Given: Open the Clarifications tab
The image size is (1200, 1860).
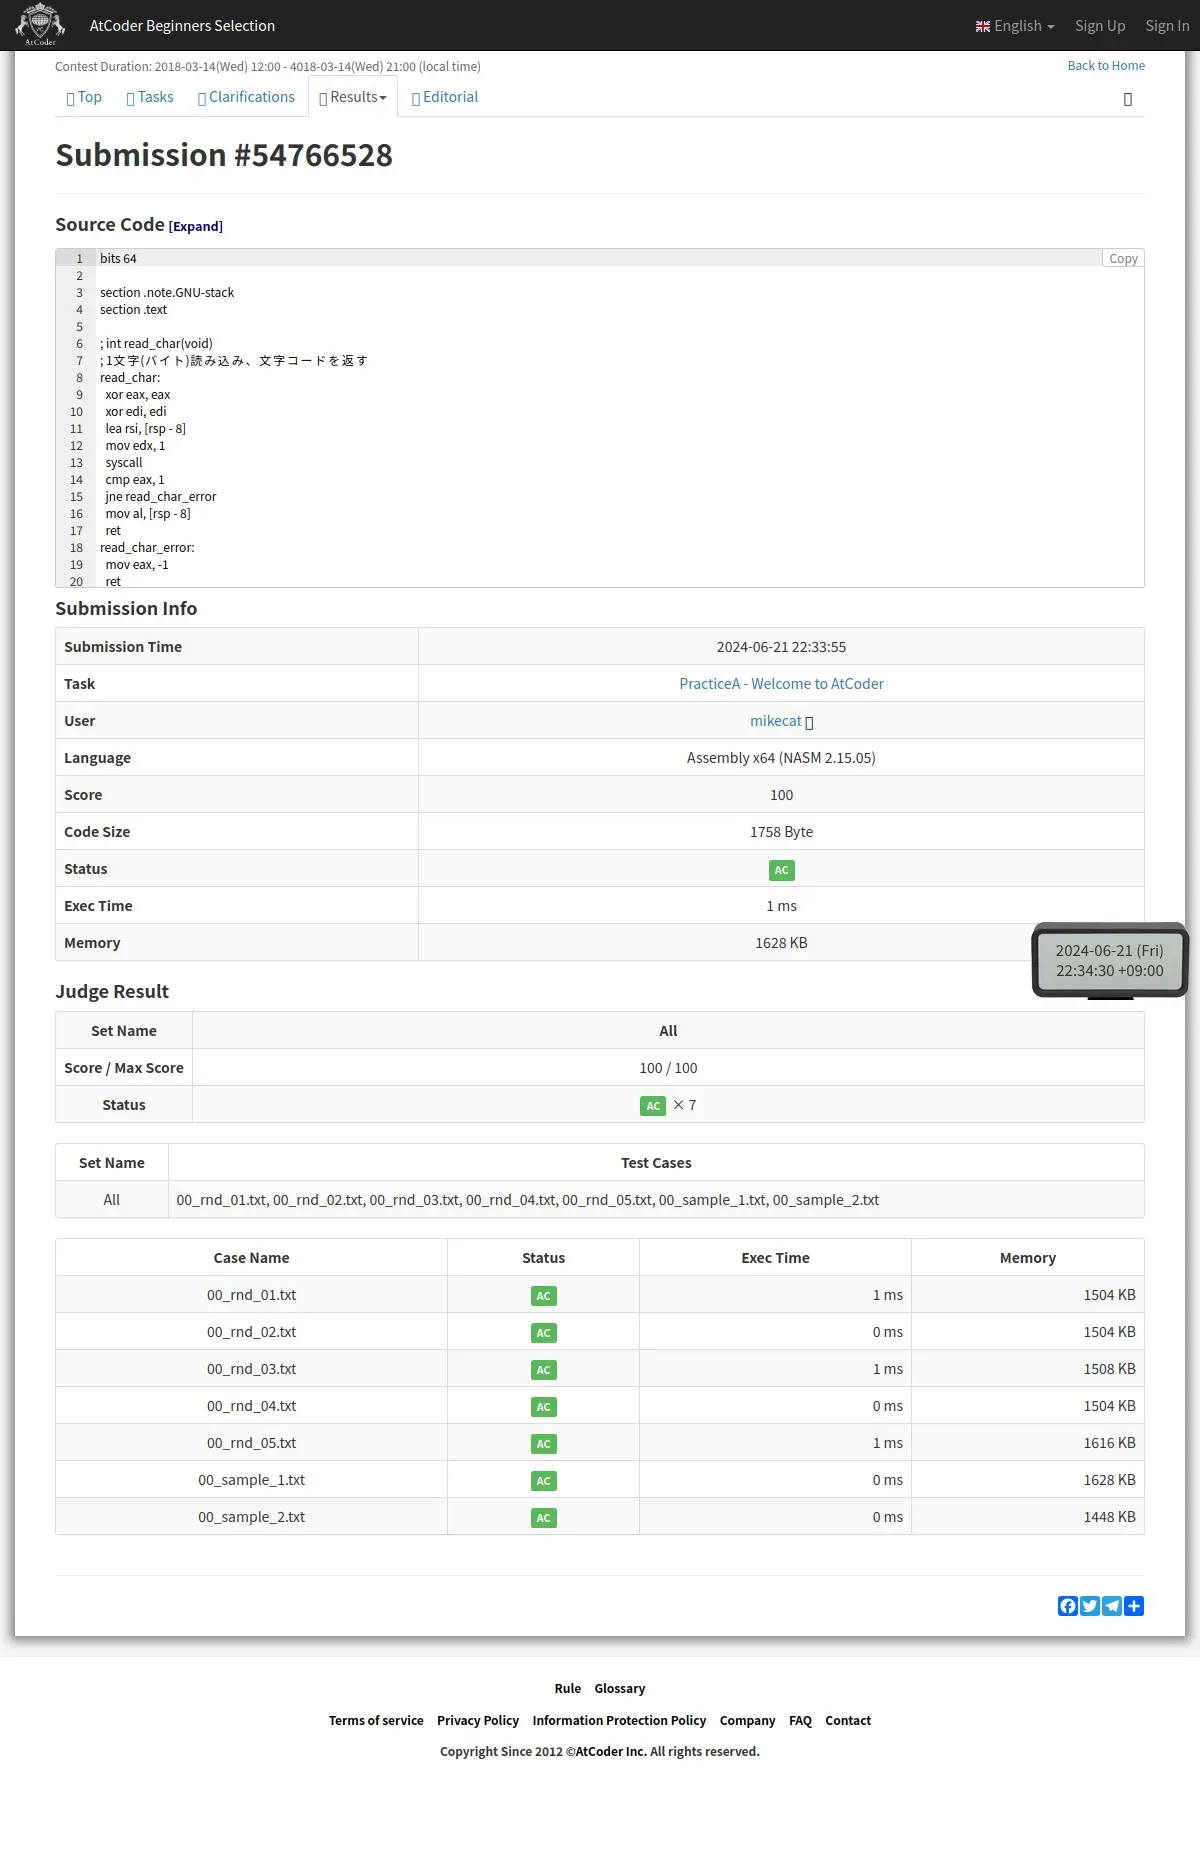Looking at the screenshot, I should (x=246, y=97).
